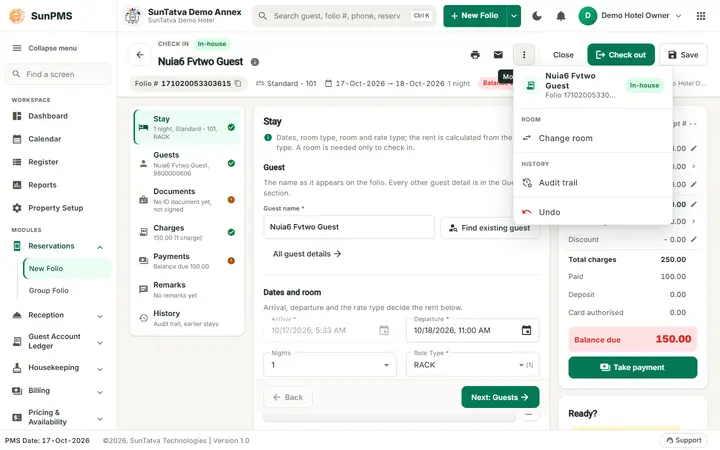Screen dimensions: 720x450
Task: Click the Collapse menu hamburger icon
Action: click(17, 48)
